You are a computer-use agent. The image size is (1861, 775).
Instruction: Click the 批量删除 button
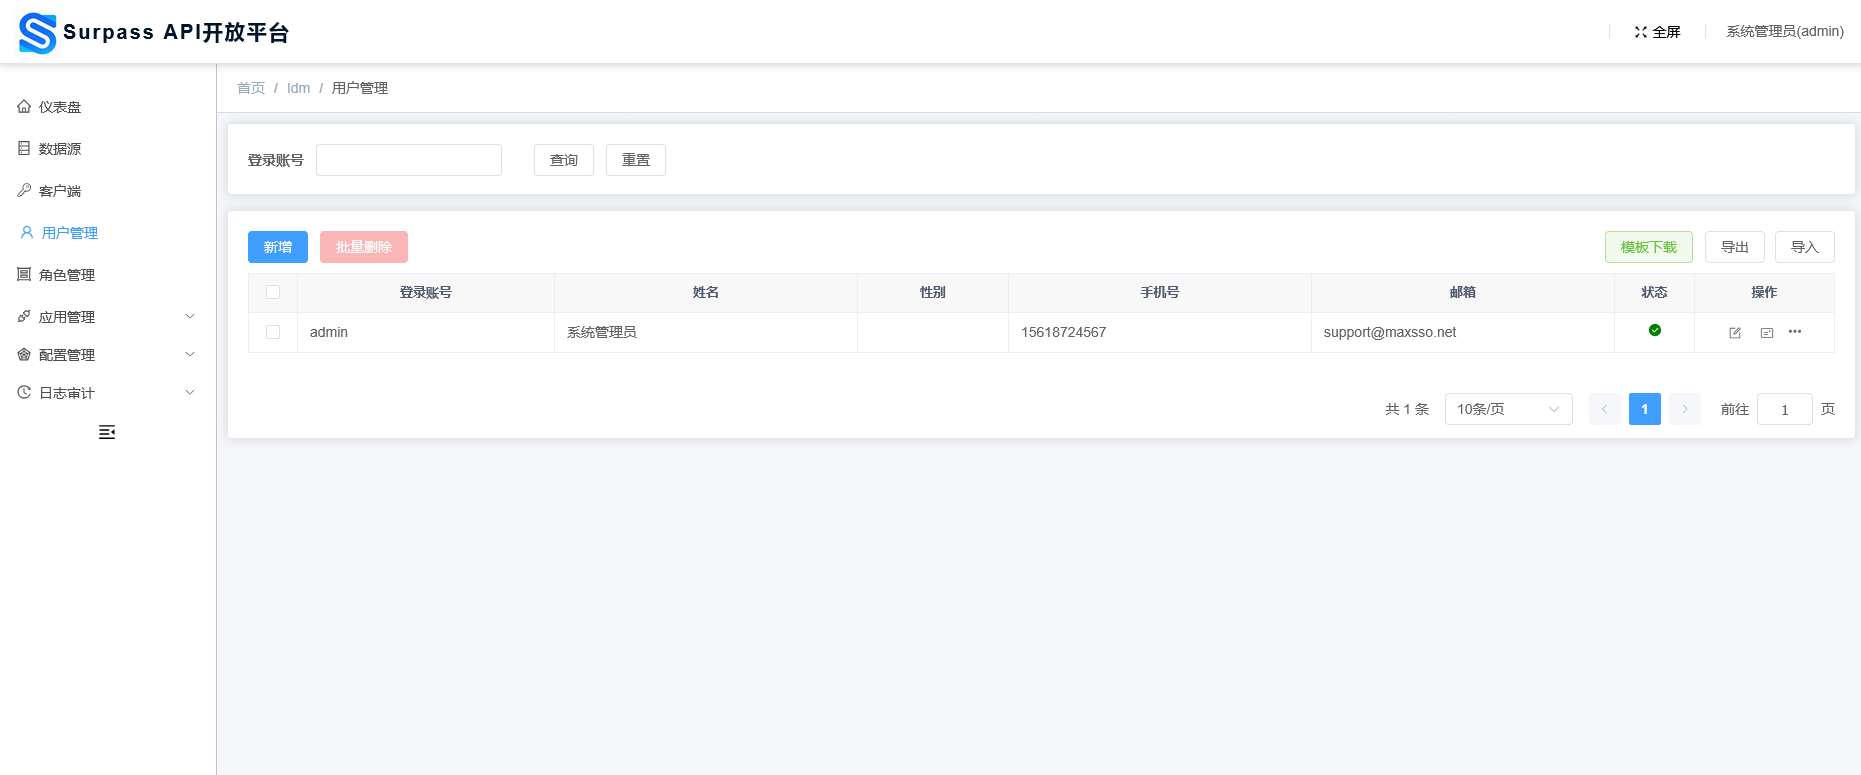pyautogui.click(x=364, y=247)
